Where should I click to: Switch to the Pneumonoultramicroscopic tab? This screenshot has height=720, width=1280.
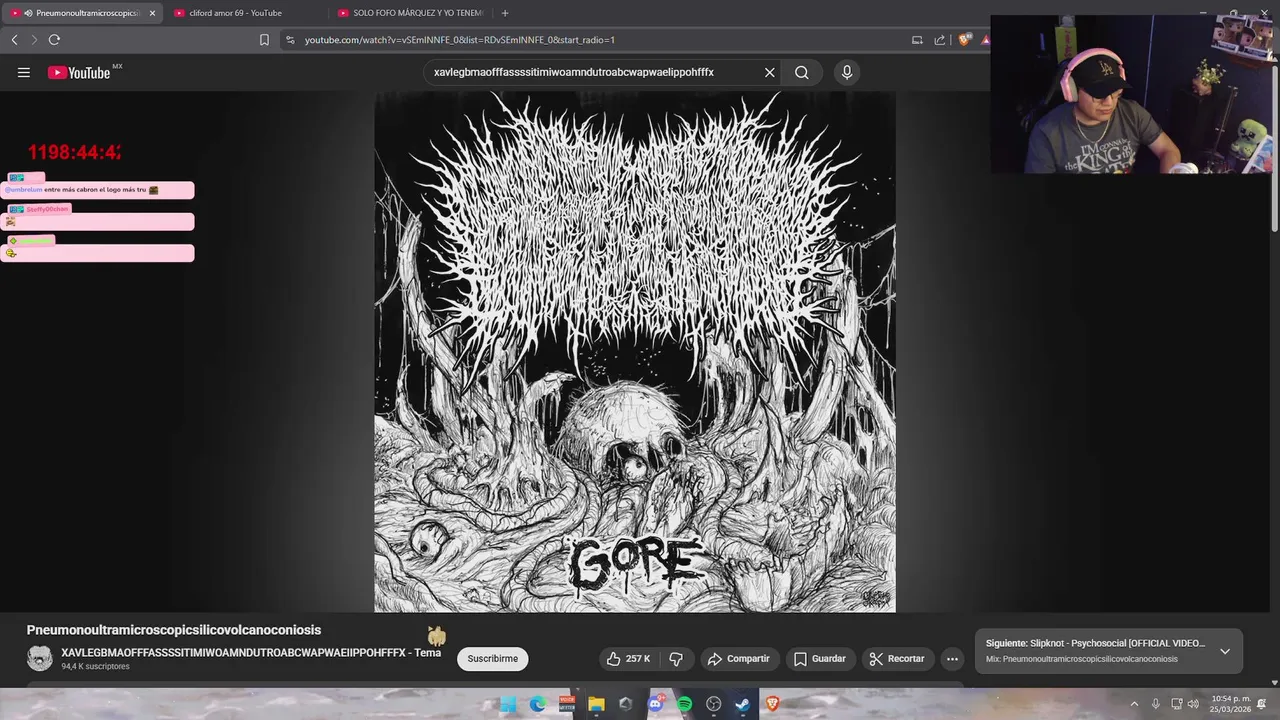pos(80,13)
